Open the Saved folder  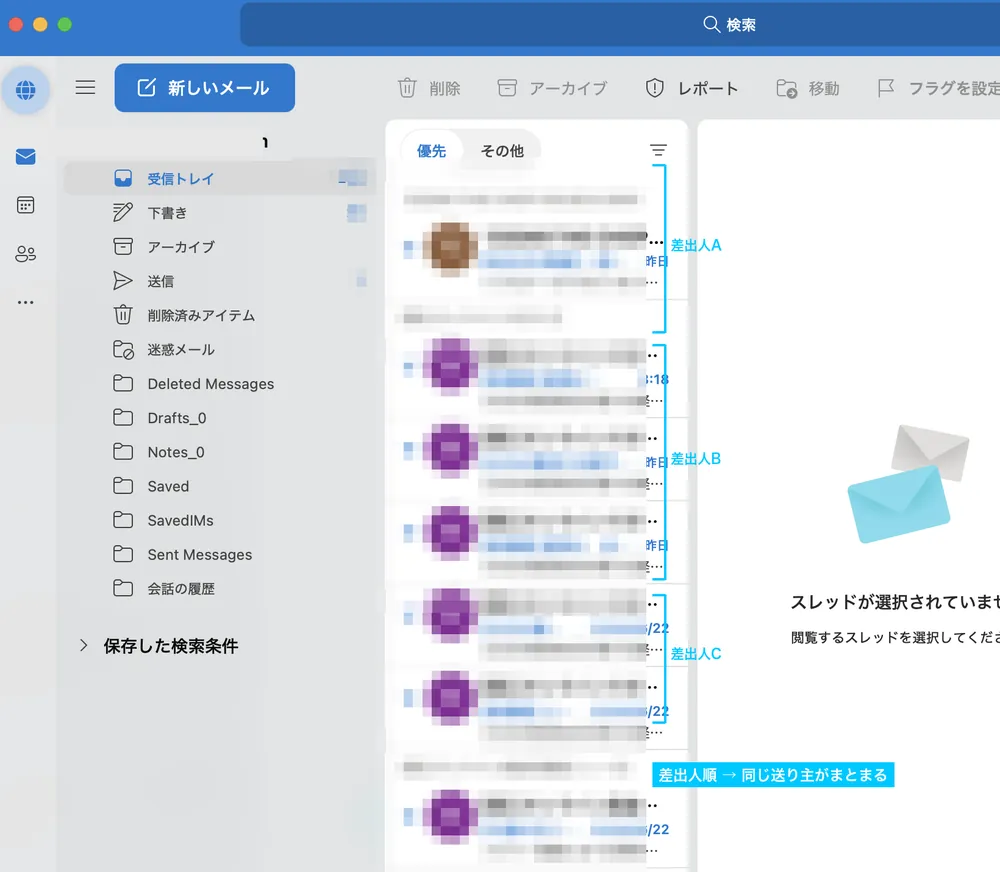click(x=220, y=486)
